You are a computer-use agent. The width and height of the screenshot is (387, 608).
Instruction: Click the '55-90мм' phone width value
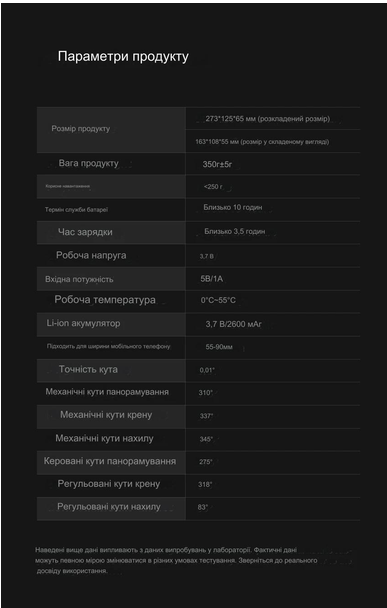tap(219, 347)
